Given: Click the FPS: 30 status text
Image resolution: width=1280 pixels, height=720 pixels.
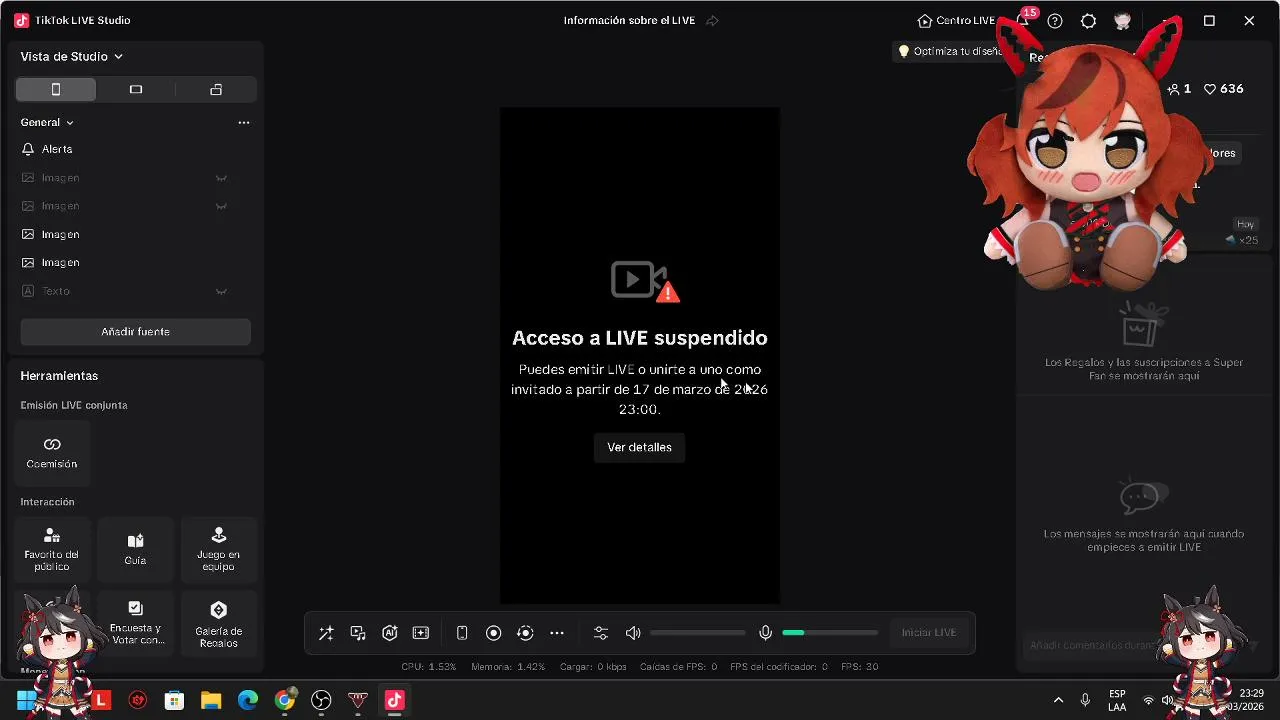Looking at the screenshot, I should [859, 666].
